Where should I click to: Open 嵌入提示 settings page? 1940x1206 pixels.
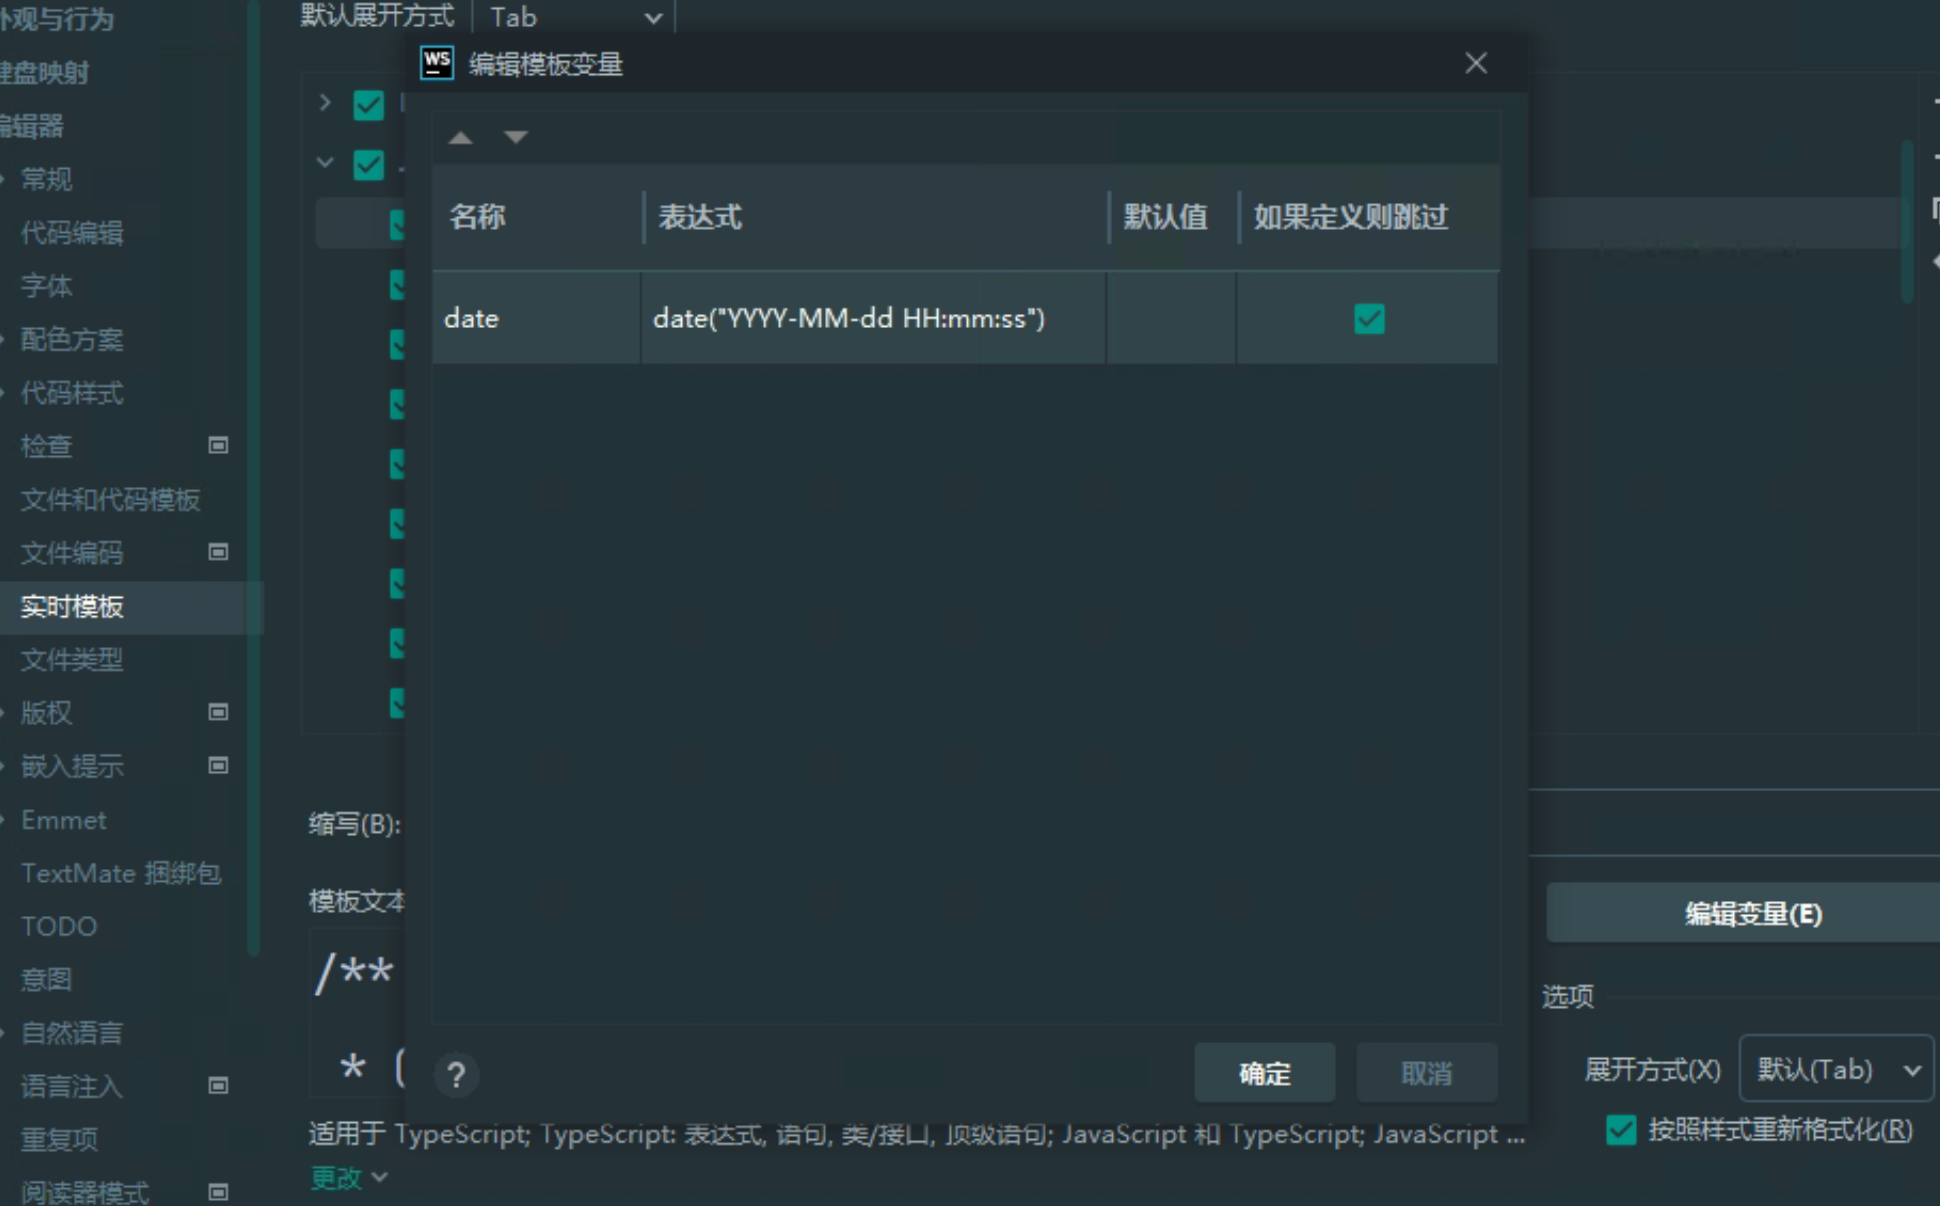pos(72,766)
